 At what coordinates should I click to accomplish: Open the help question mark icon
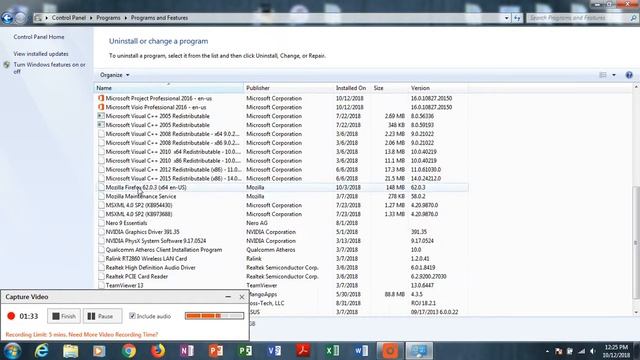coord(629,75)
